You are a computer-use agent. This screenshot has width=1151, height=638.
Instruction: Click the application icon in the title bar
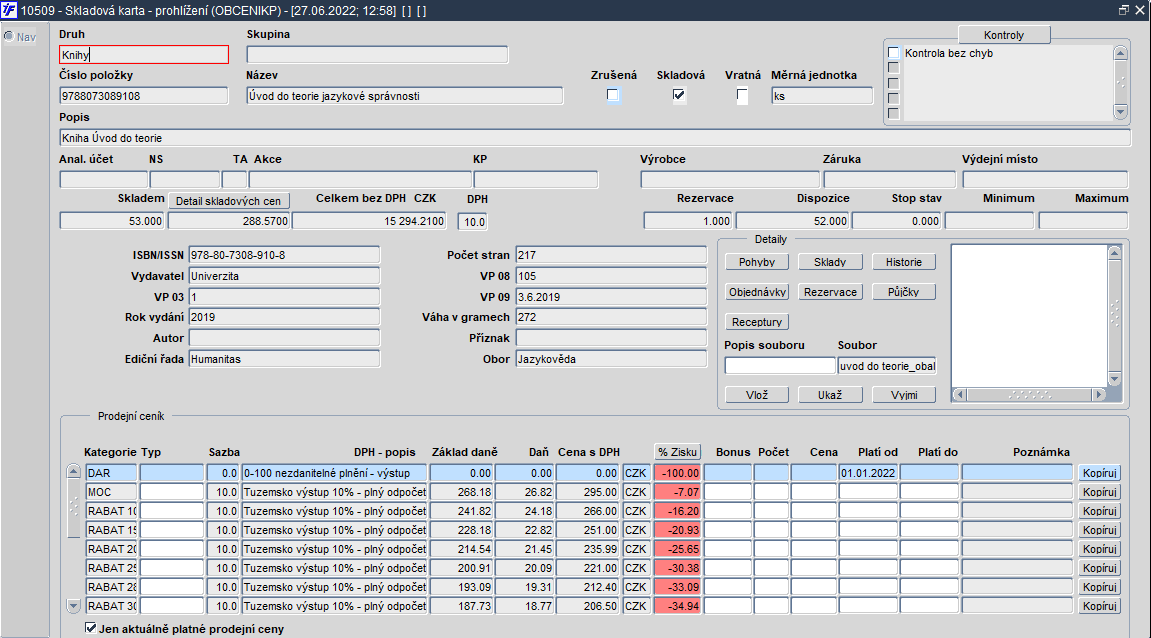pyautogui.click(x=9, y=10)
